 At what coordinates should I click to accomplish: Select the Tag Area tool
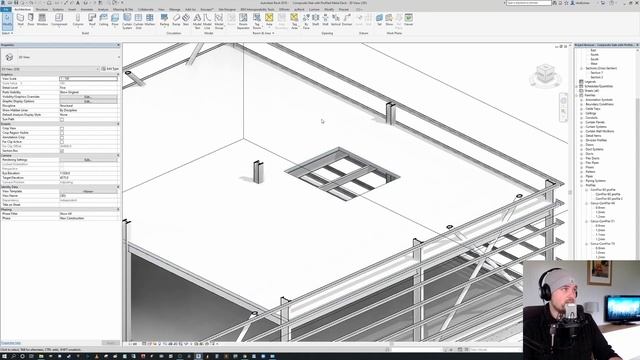click(x=294, y=20)
